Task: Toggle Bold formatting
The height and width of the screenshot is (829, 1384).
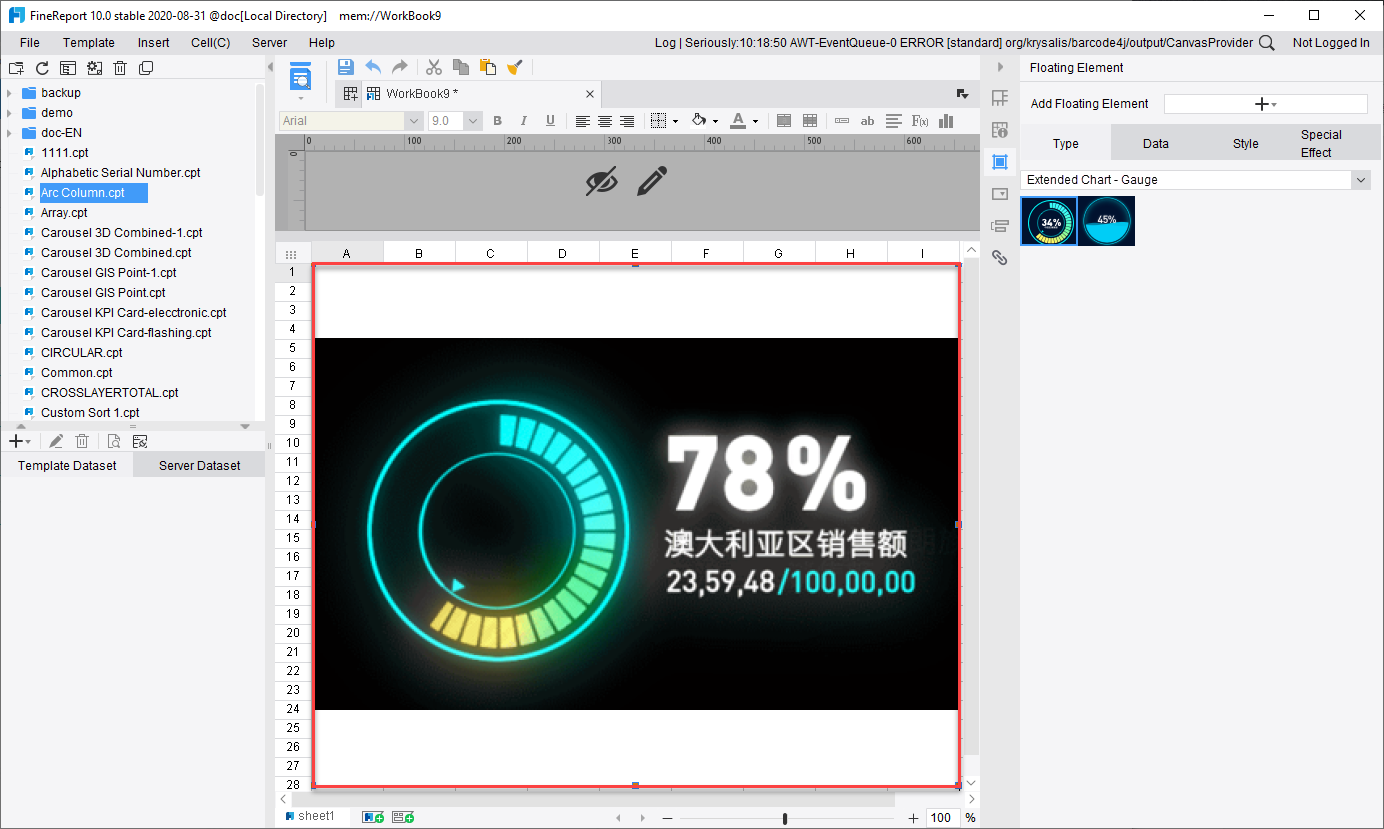Action: point(497,121)
